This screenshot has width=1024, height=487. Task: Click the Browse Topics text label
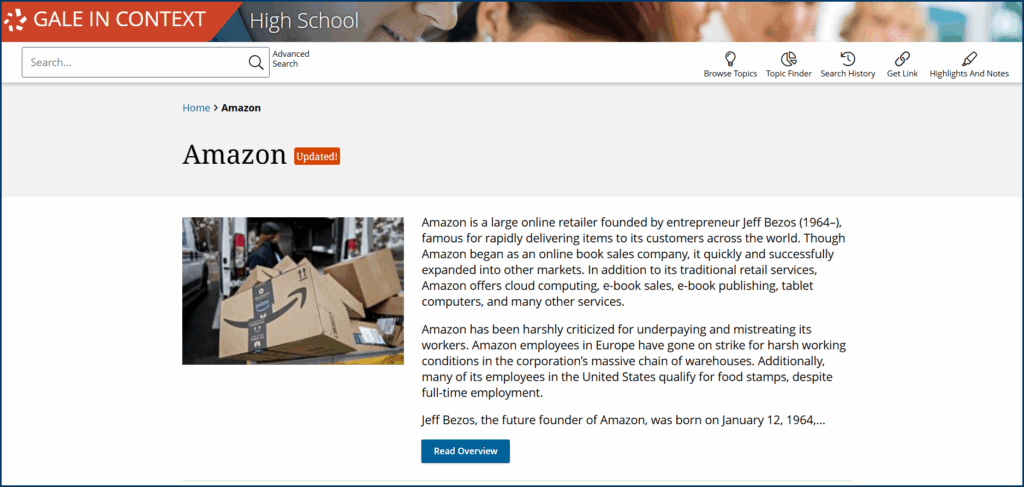coord(730,74)
